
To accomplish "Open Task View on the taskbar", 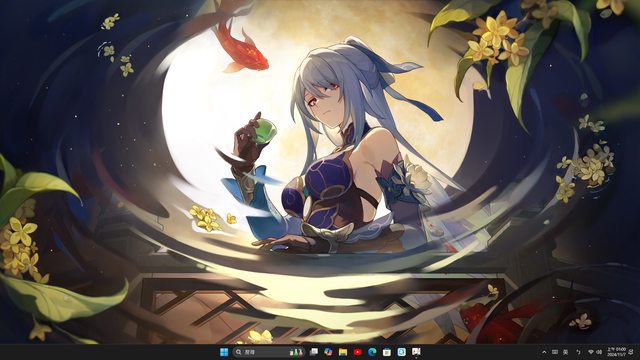I will (x=314, y=352).
